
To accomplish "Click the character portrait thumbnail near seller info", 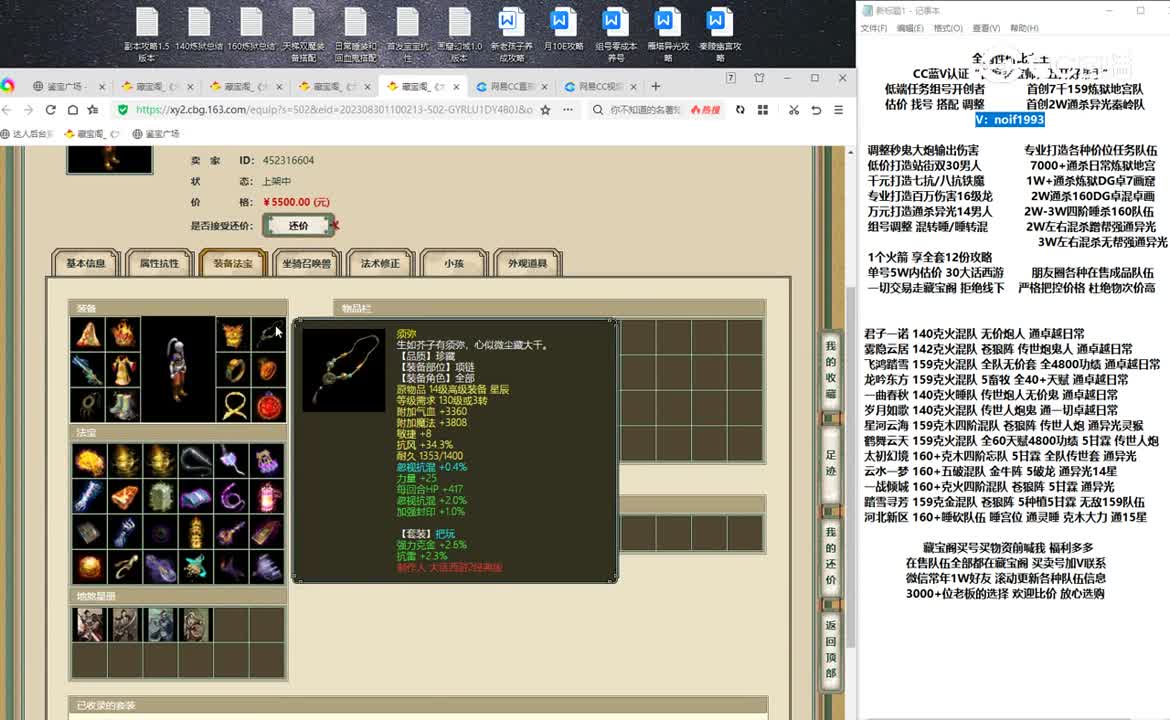I will click(x=110, y=160).
